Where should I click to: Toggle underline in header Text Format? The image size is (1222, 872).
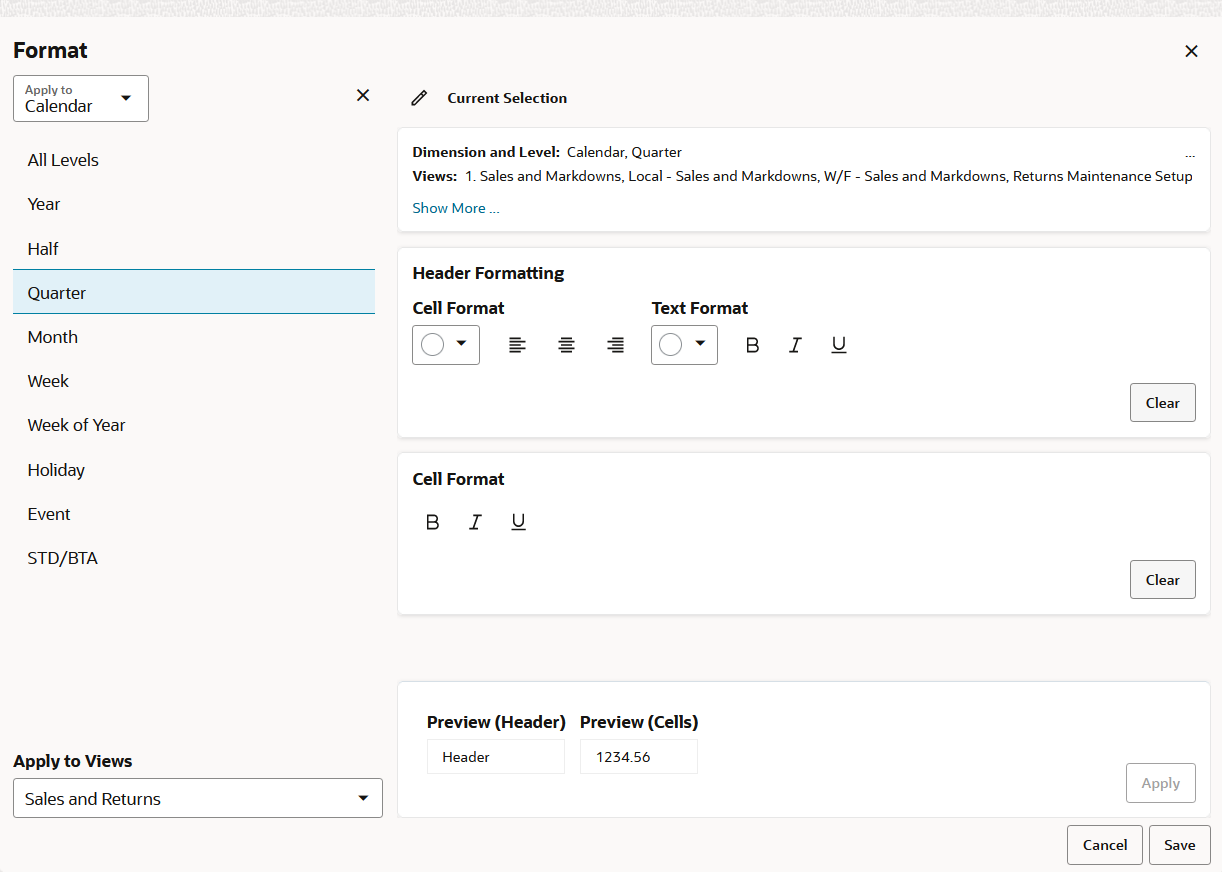click(839, 345)
